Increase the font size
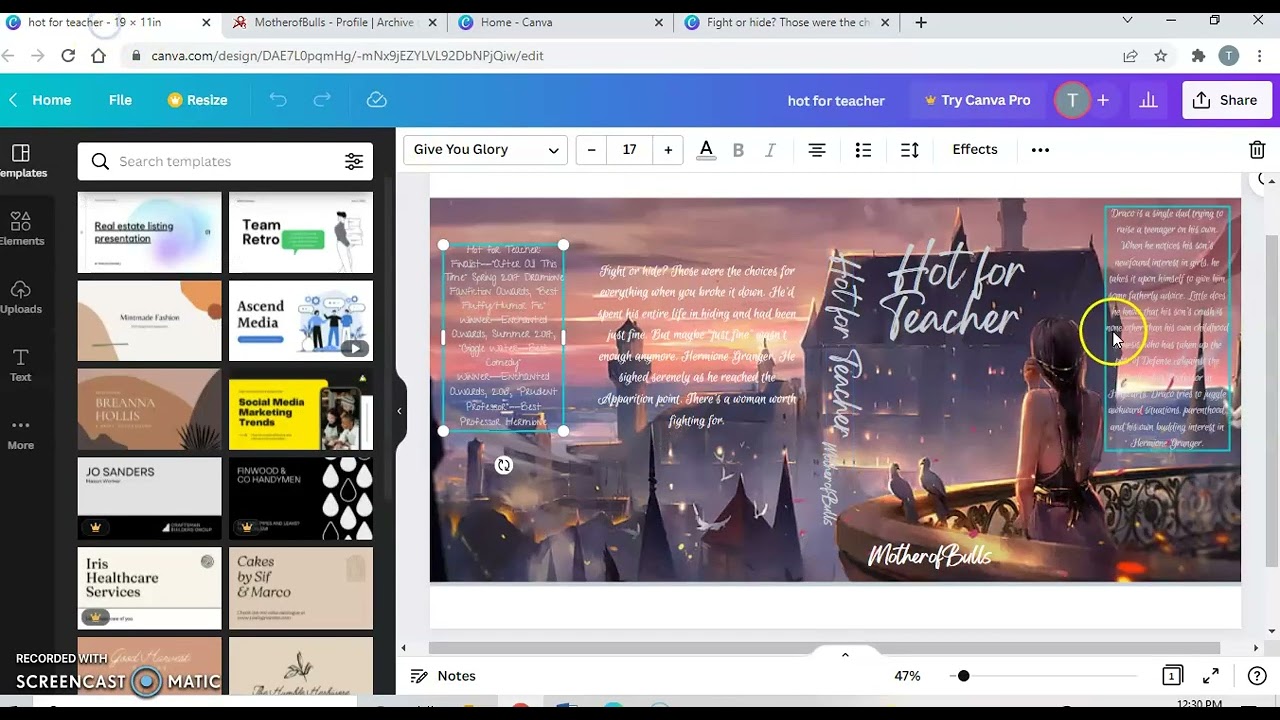Image resolution: width=1280 pixels, height=720 pixels. 668,150
